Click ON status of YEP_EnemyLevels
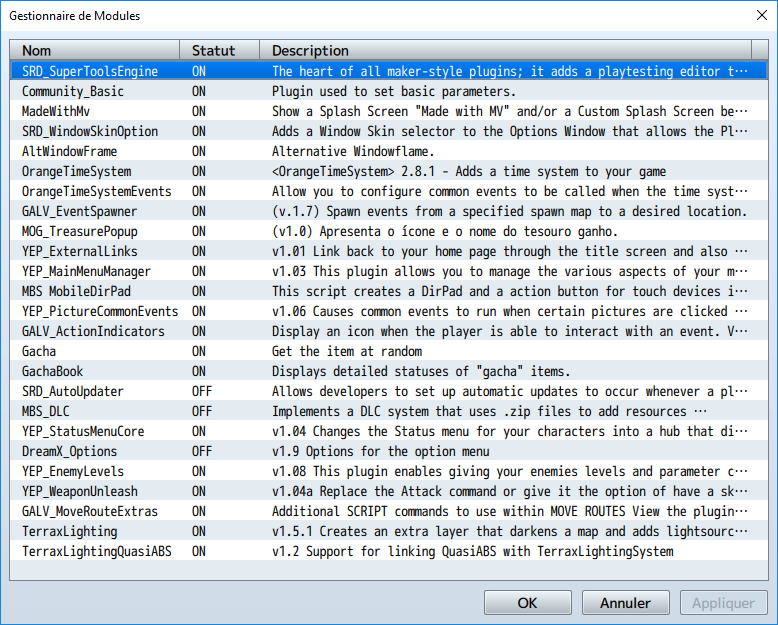The width and height of the screenshot is (778, 625). 199,471
